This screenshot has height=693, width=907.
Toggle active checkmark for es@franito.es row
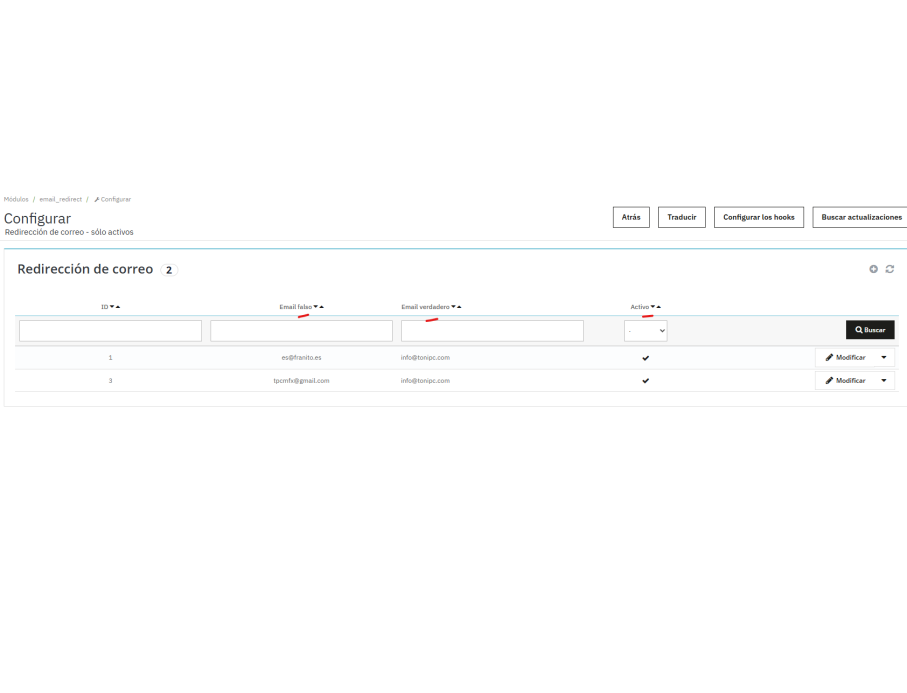click(646, 358)
